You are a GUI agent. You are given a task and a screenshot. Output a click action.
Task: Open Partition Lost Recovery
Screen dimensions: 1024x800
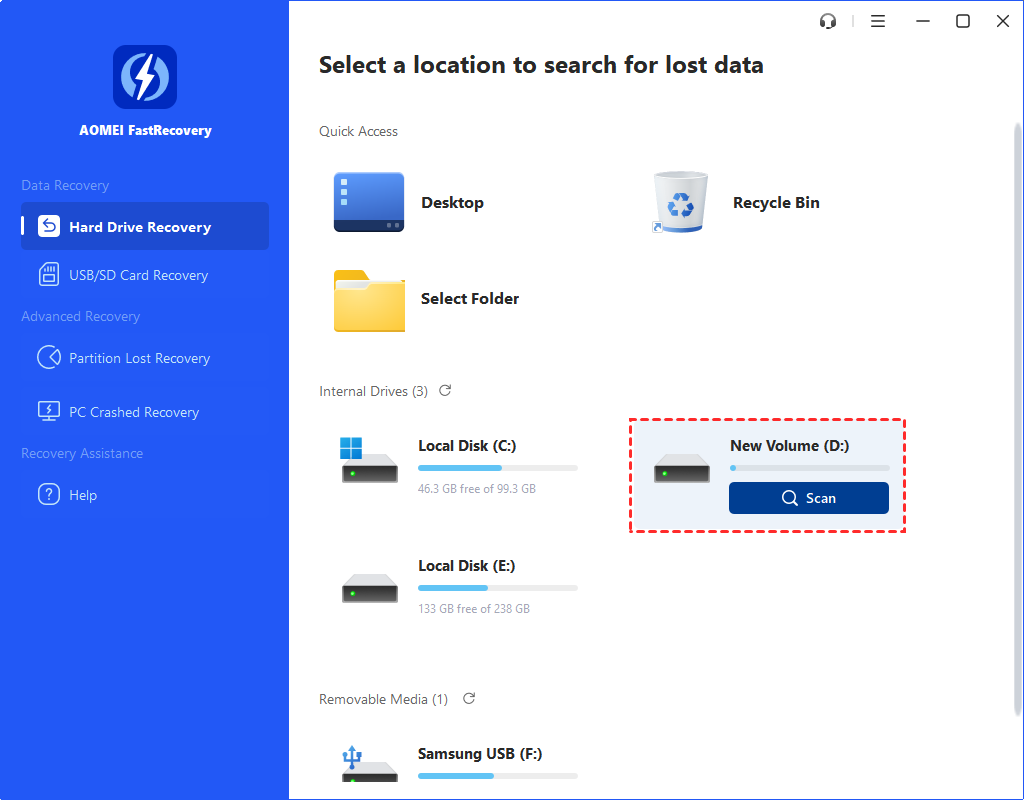[x=144, y=358]
